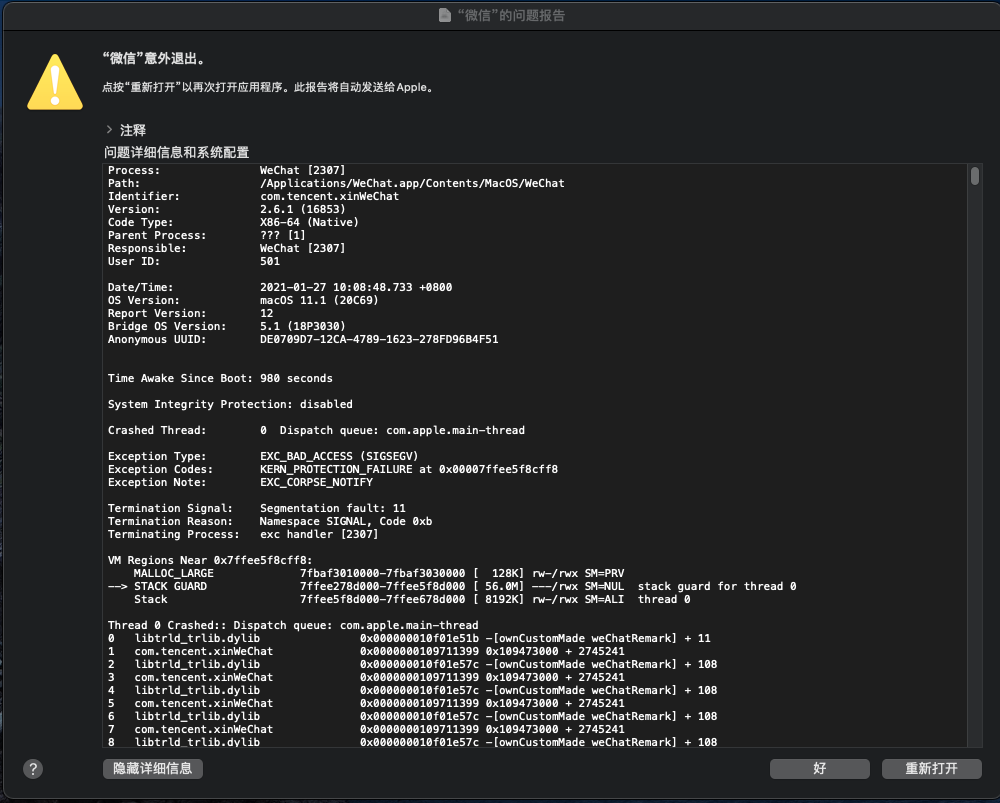This screenshot has height=803, width=1000.
Task: Click the 重新打开 reopen button
Action: [x=932, y=769]
